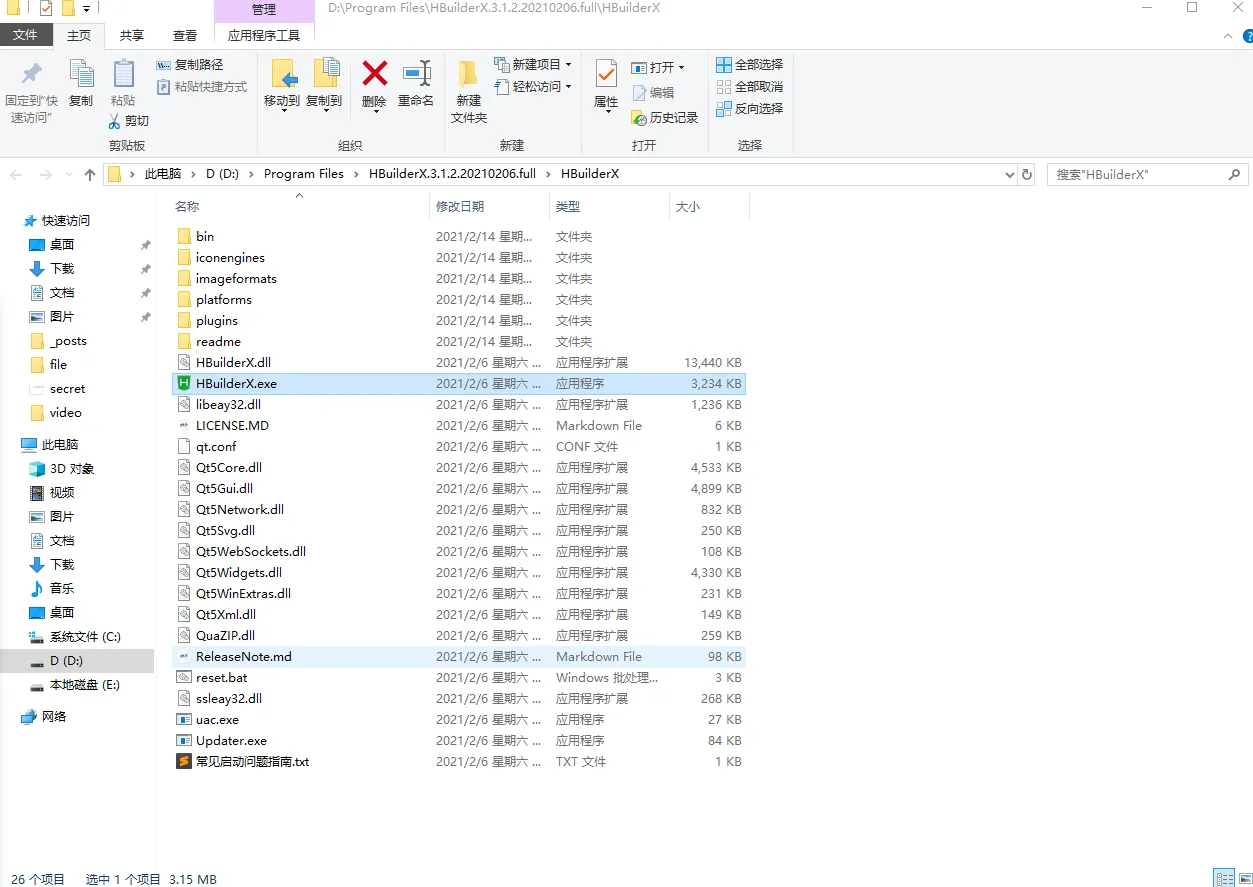
Task: Switch to Application Tools (应用程序工具) tab
Action: point(264,35)
